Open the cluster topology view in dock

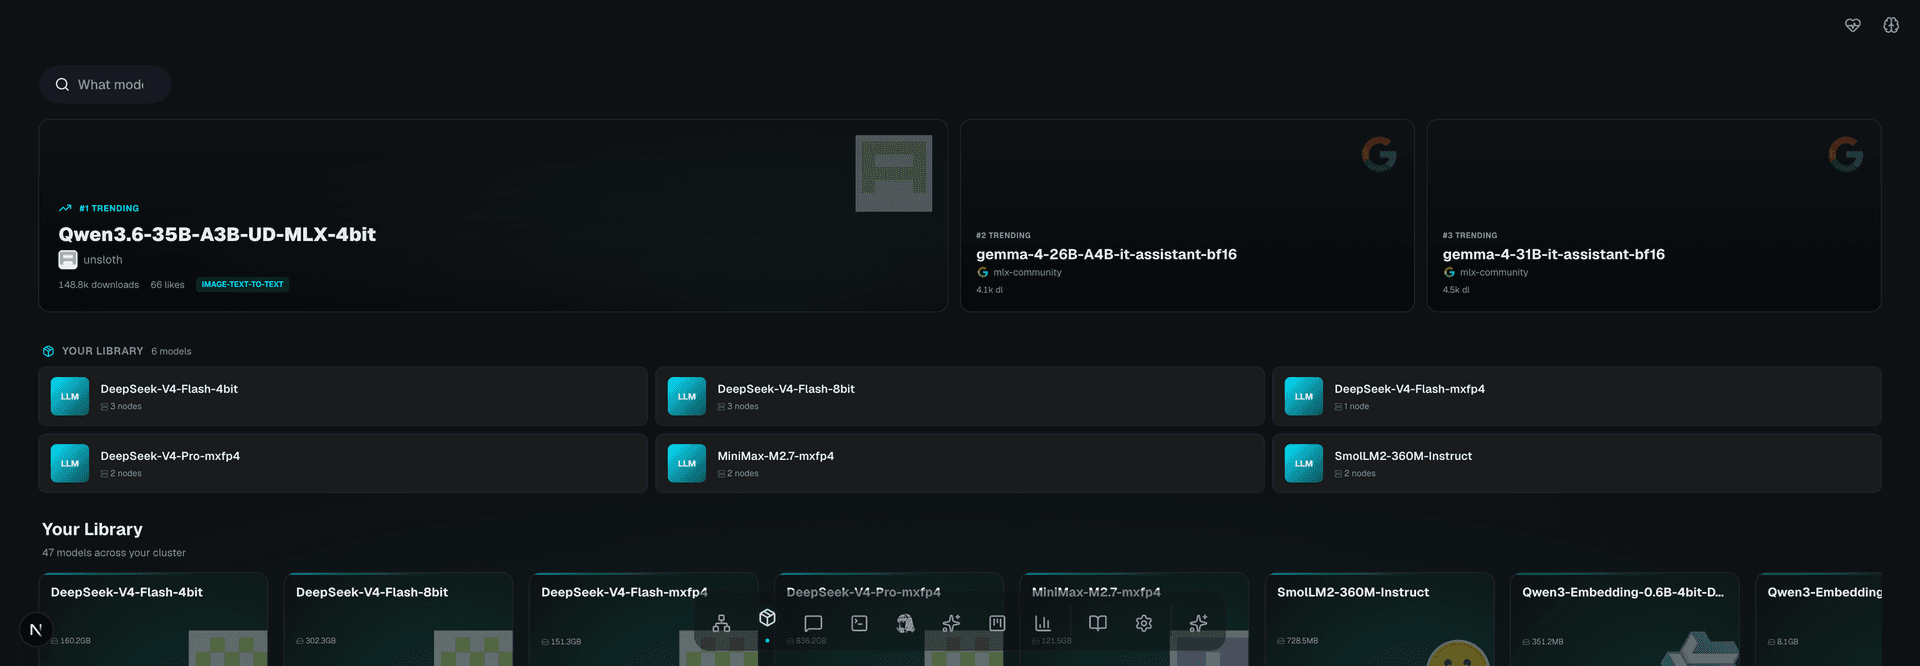(x=721, y=623)
